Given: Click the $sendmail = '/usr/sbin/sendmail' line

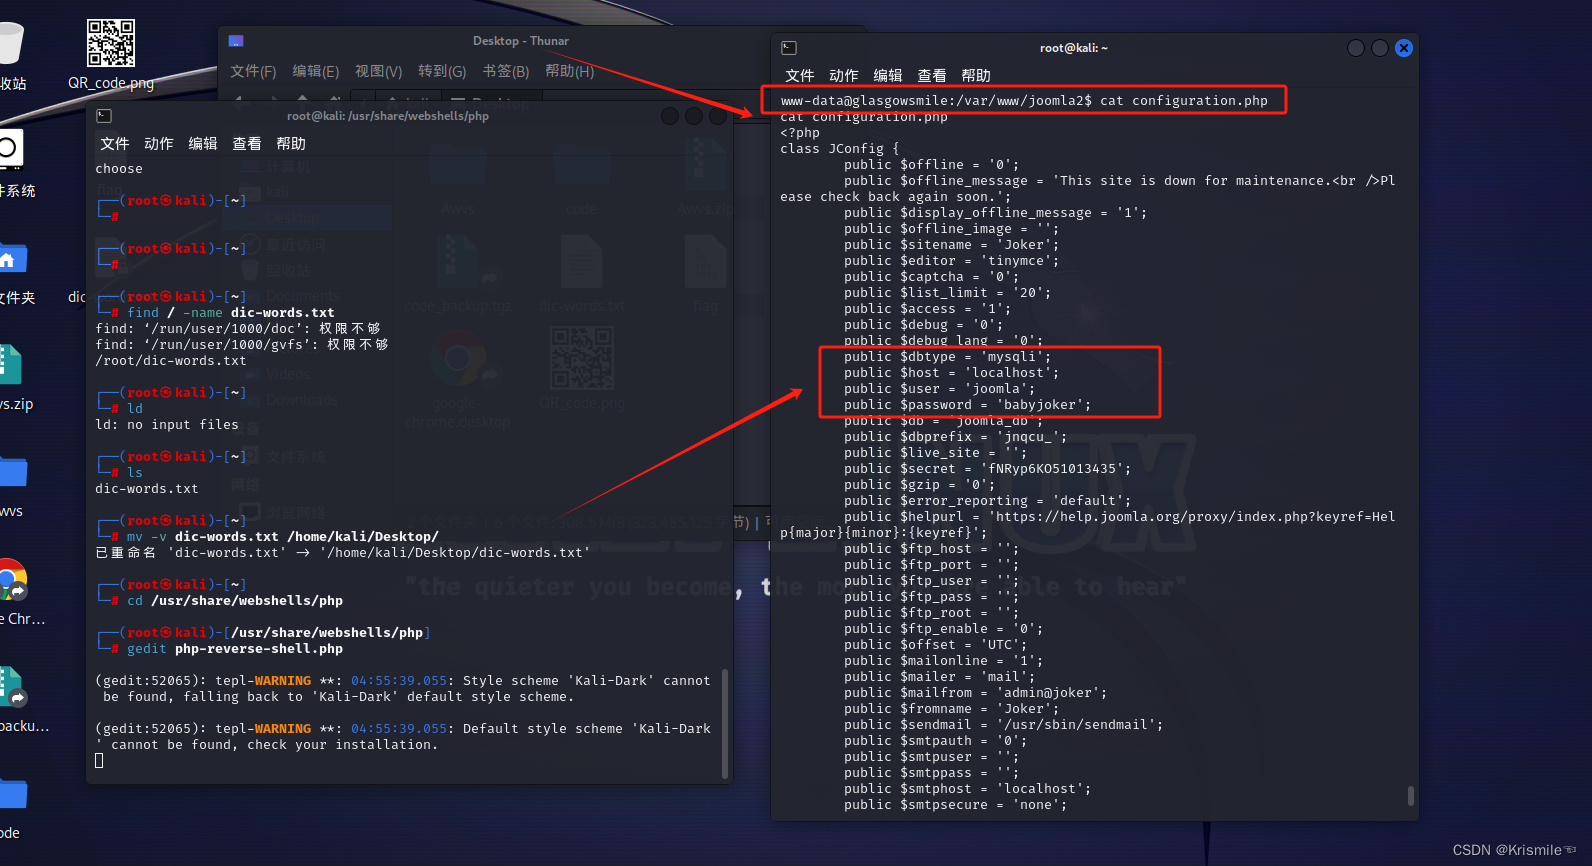Looking at the screenshot, I should coord(1003,725).
